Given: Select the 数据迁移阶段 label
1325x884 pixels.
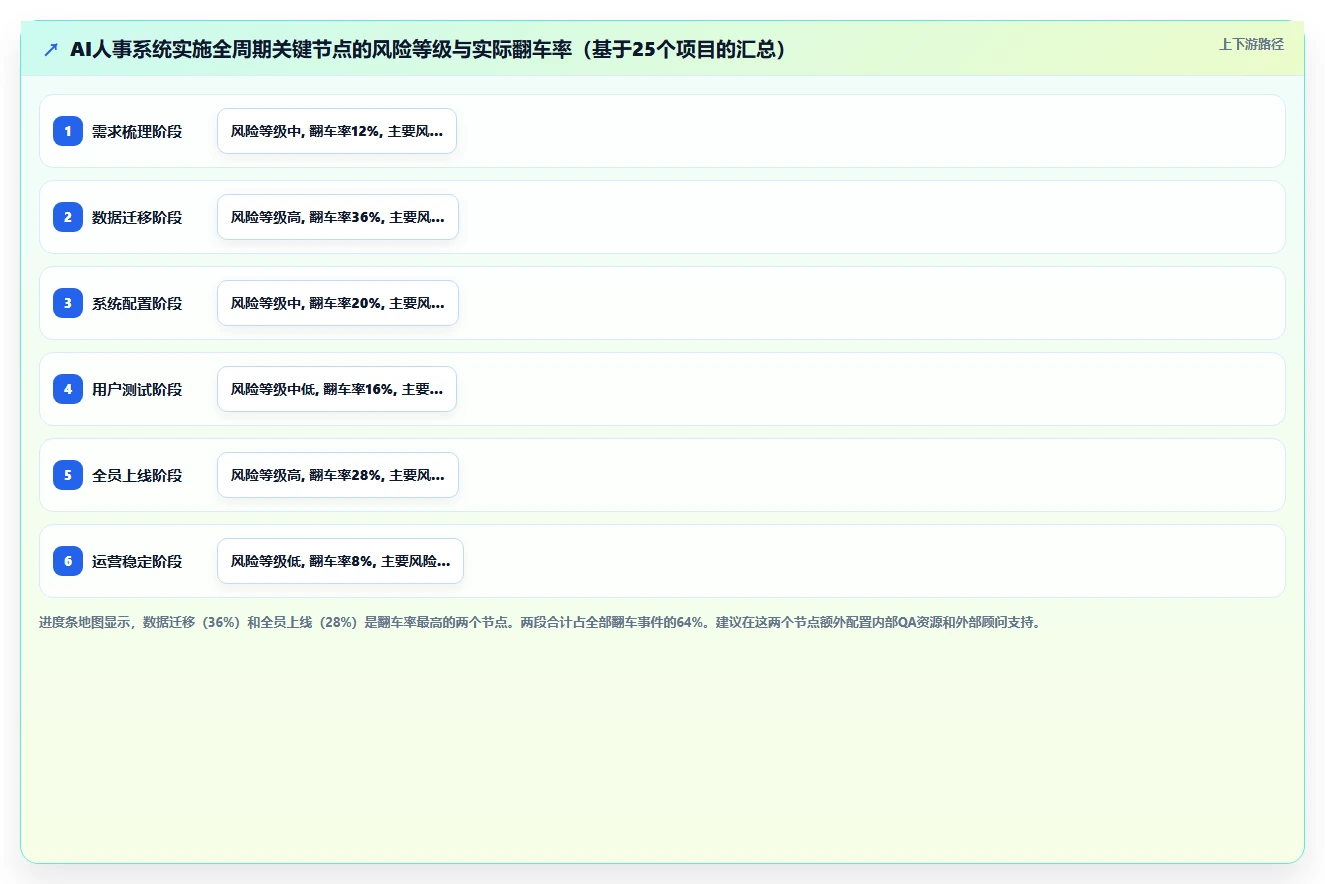Looking at the screenshot, I should tap(137, 217).
